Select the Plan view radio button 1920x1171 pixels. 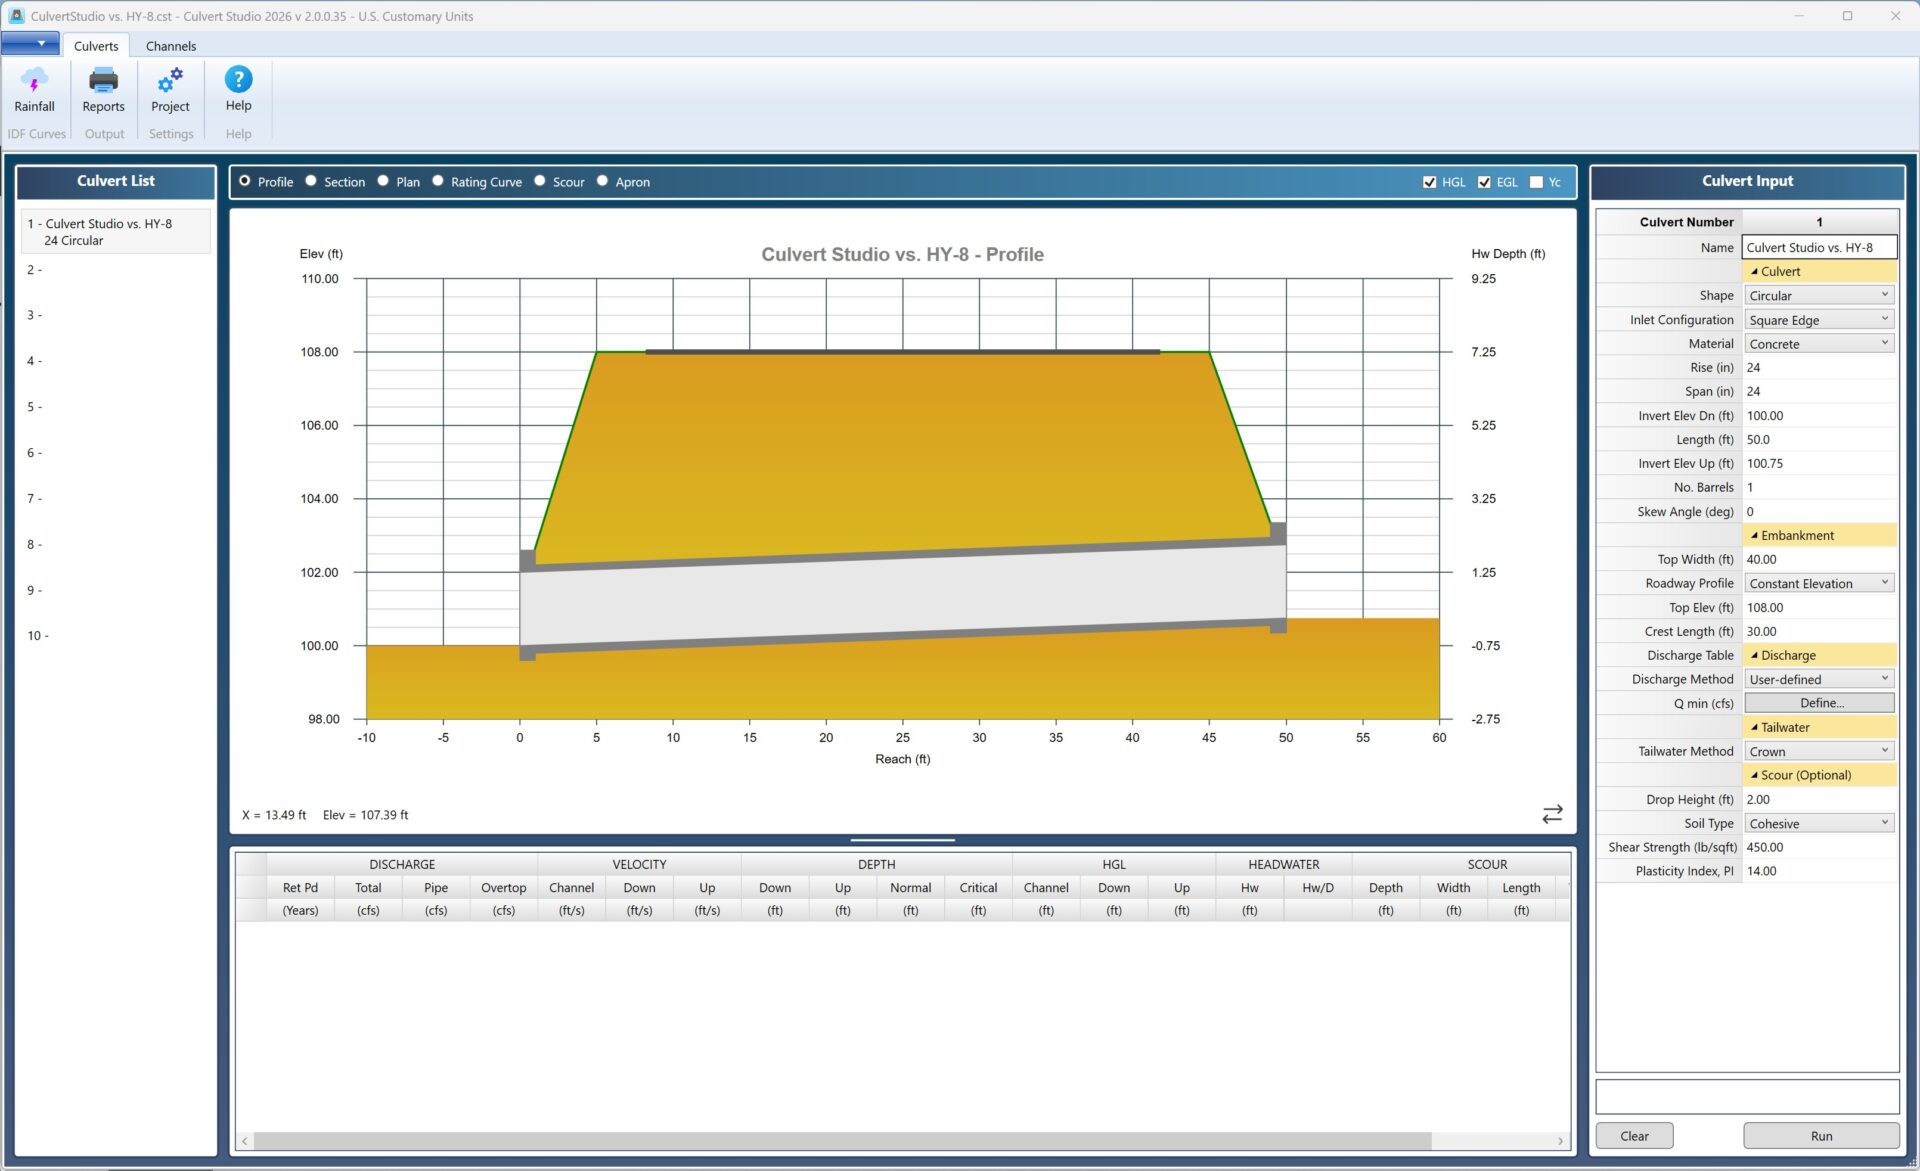pos(383,181)
